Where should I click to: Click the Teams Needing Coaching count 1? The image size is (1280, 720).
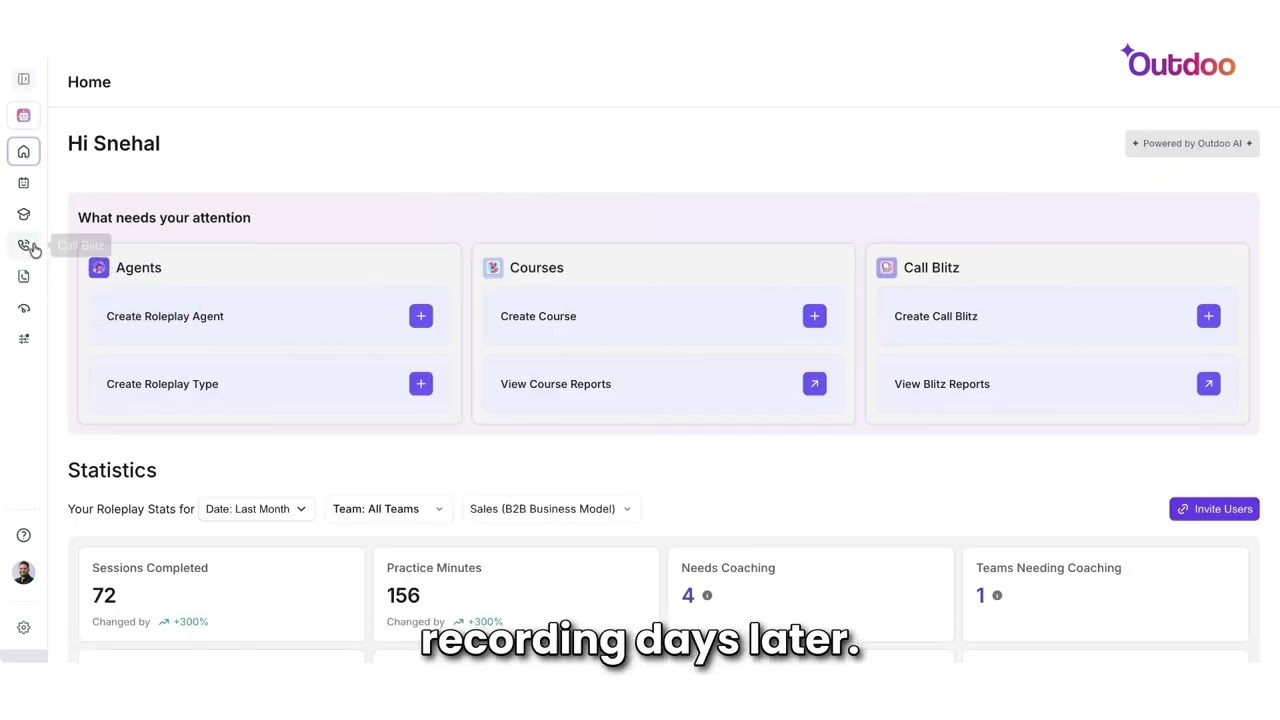(981, 596)
